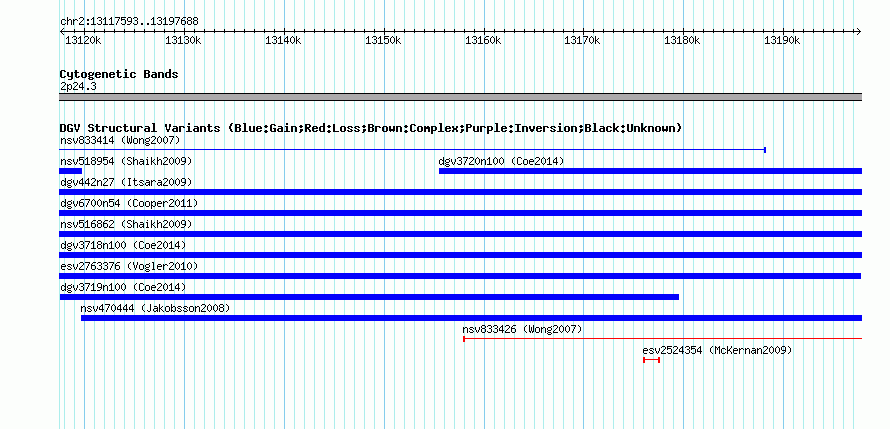This screenshot has width=890, height=429.
Task: Click the 13180k ruler tick label
Action: click(682, 40)
